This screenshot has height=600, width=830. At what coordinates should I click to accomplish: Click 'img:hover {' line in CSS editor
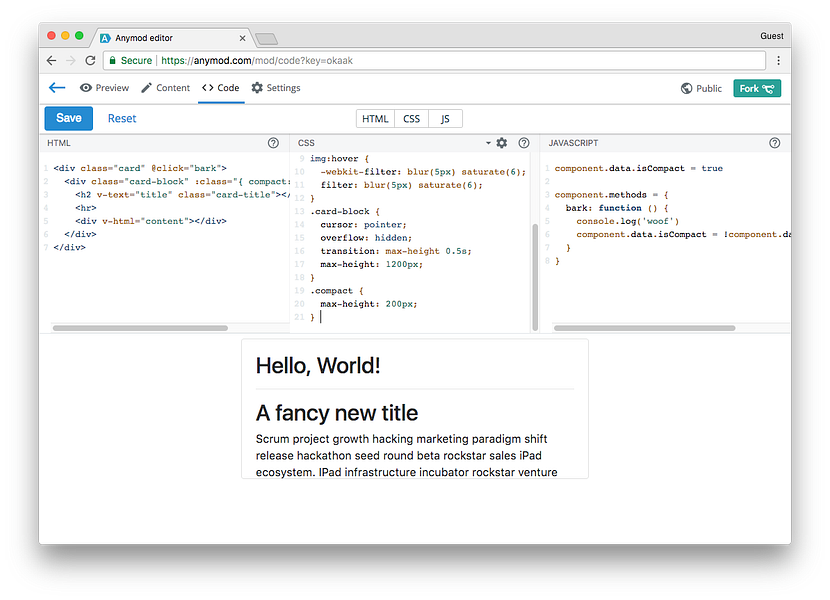339,158
